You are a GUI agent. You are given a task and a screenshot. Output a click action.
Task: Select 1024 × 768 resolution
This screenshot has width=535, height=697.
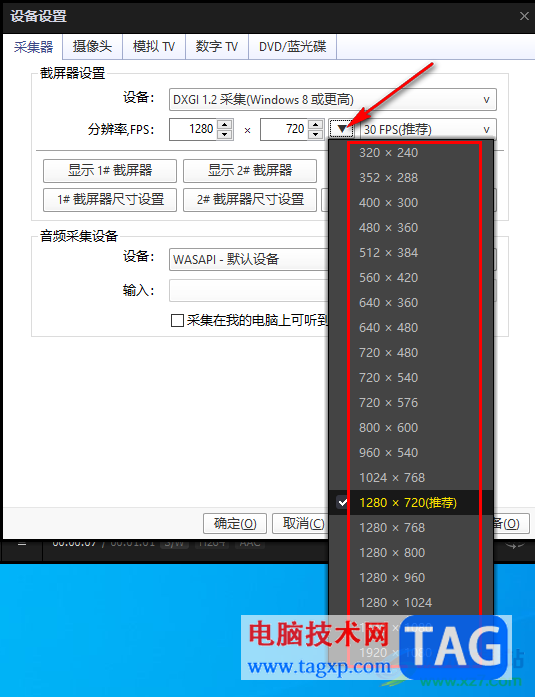(411, 478)
